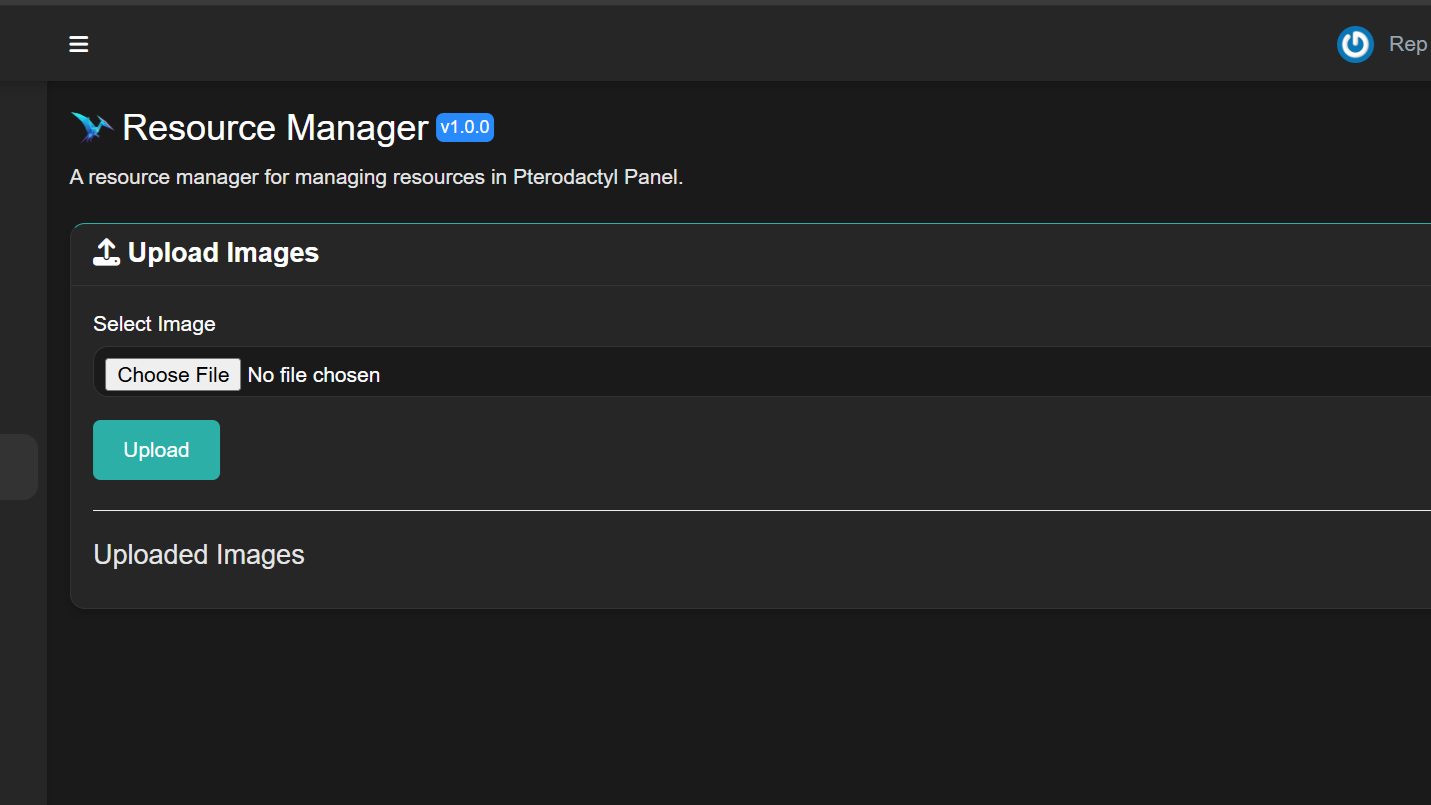The image size is (1431, 805).
Task: Click the upload tray icon
Action: (x=106, y=253)
